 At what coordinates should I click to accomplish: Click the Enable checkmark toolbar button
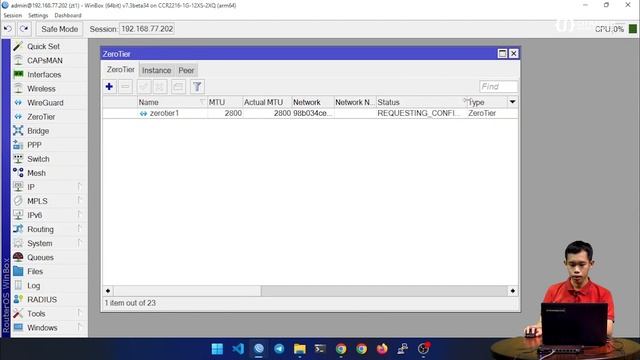click(x=144, y=87)
